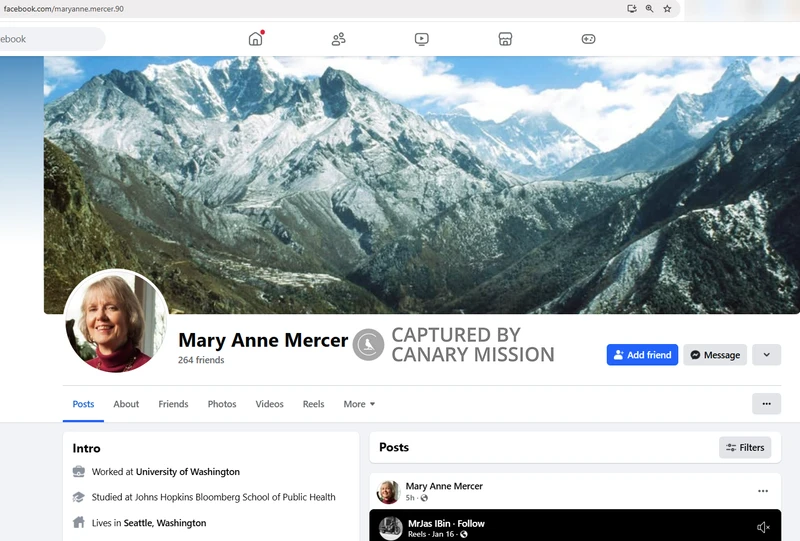Click the Add friend button
This screenshot has height=541, width=800.
coord(642,355)
